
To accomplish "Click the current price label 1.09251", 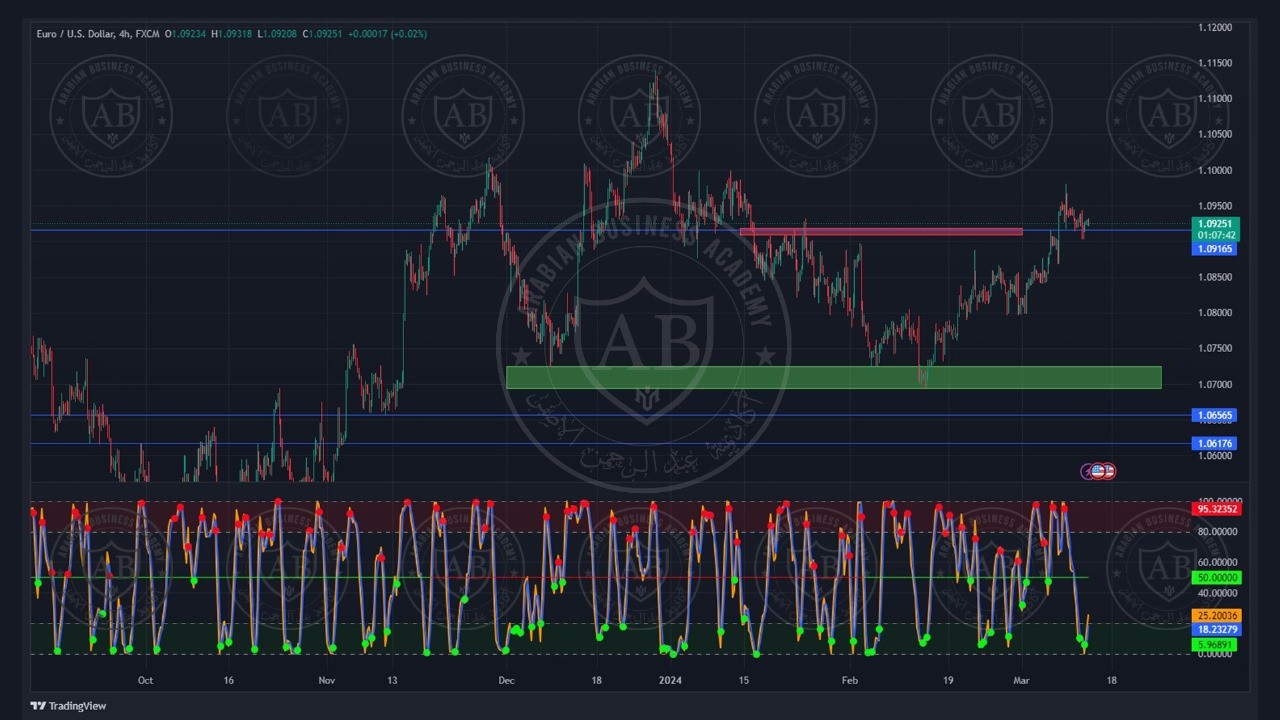I will (1216, 224).
